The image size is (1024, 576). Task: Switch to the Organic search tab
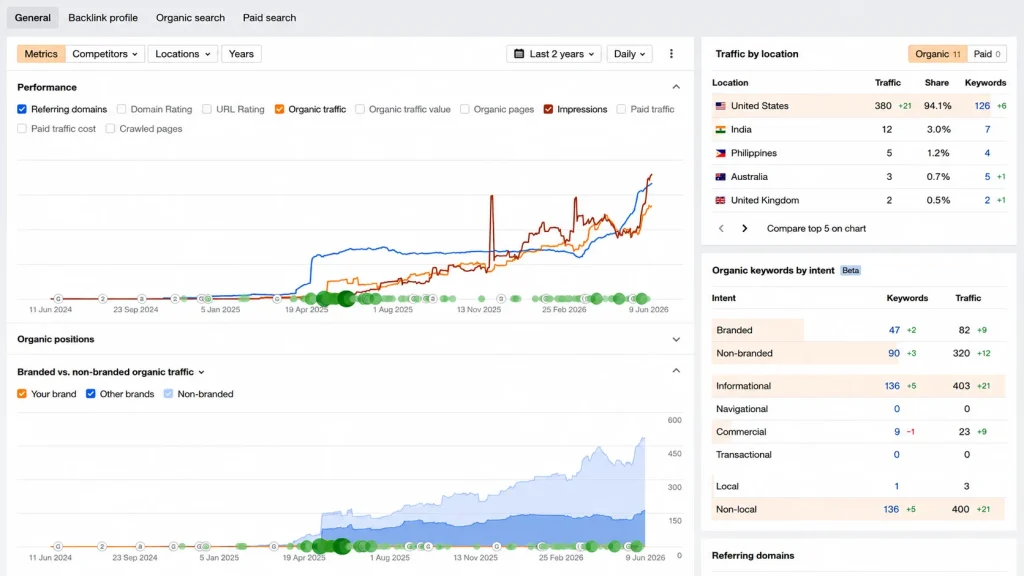[190, 18]
